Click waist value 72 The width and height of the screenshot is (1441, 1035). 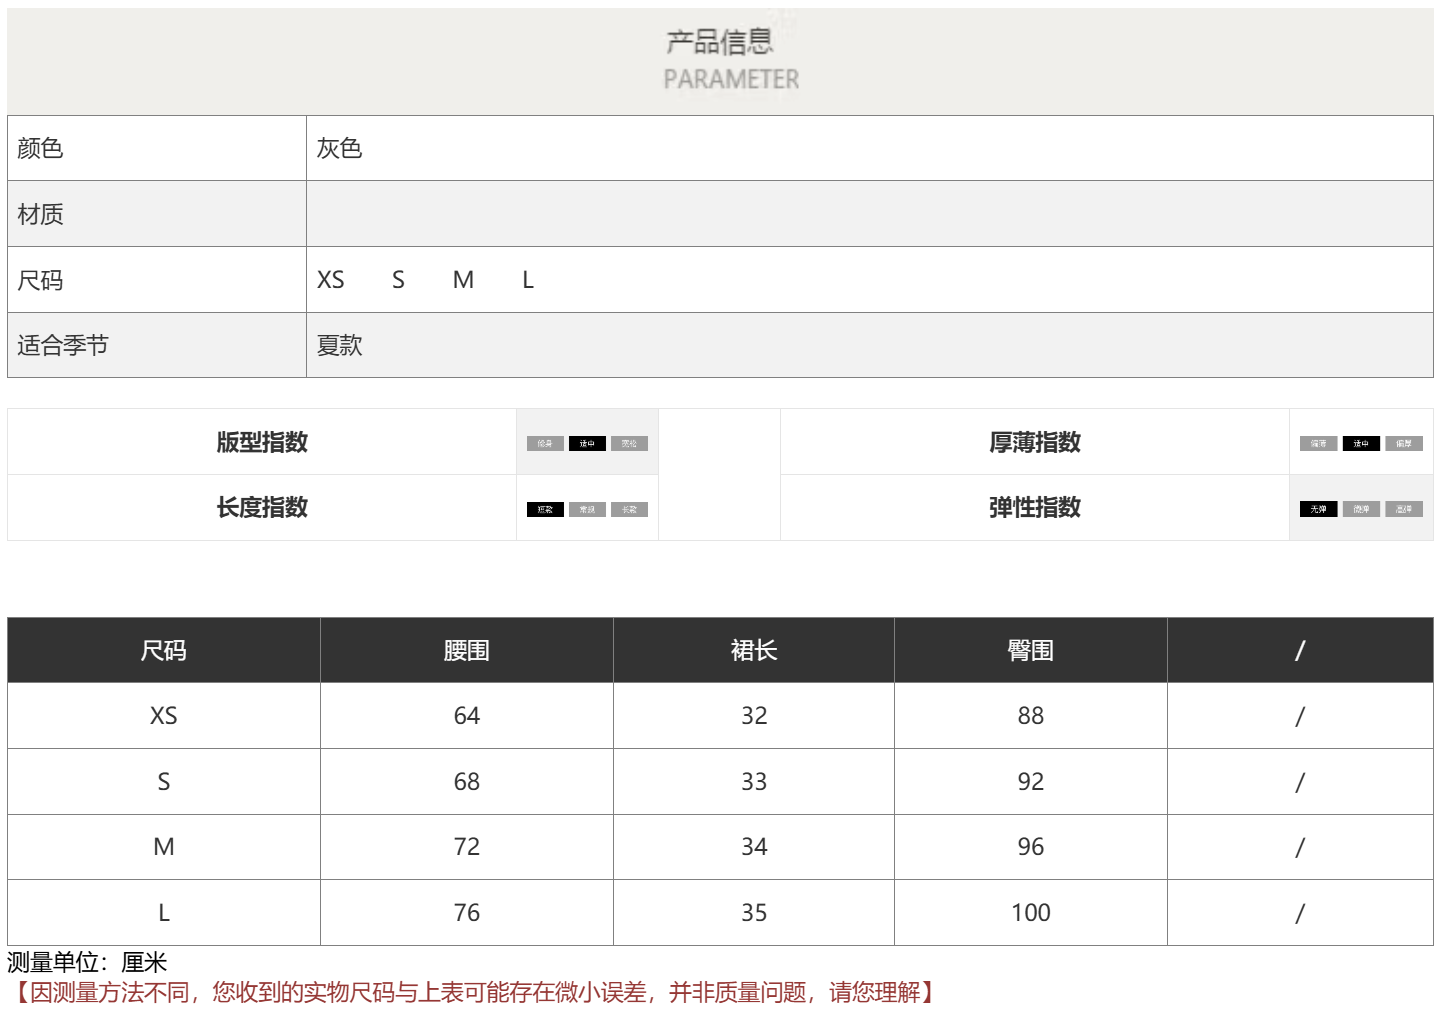tap(467, 847)
